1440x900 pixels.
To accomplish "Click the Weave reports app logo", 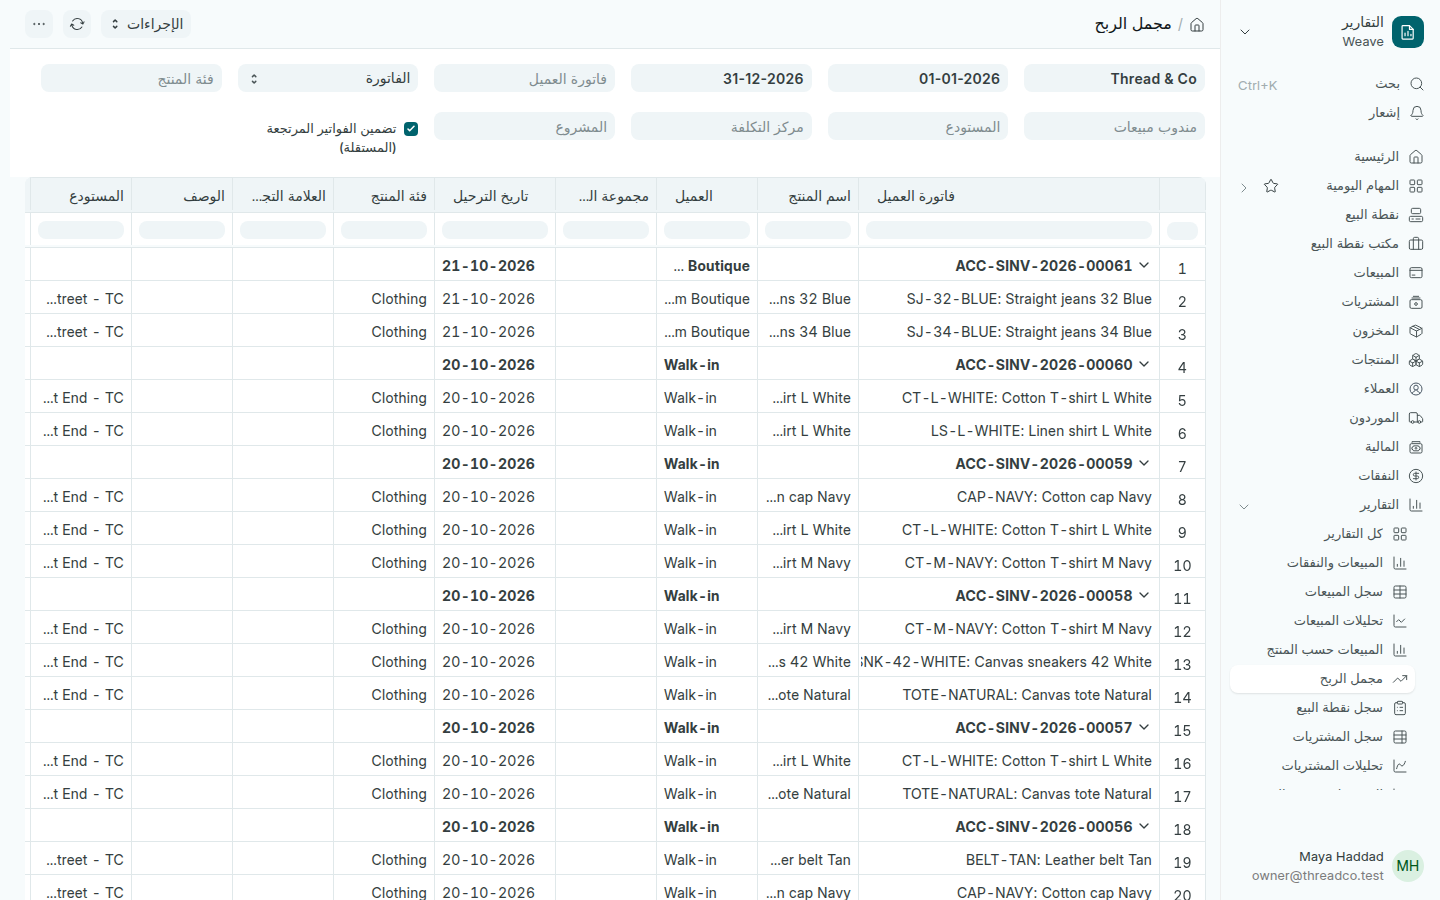I will coord(1408,32).
